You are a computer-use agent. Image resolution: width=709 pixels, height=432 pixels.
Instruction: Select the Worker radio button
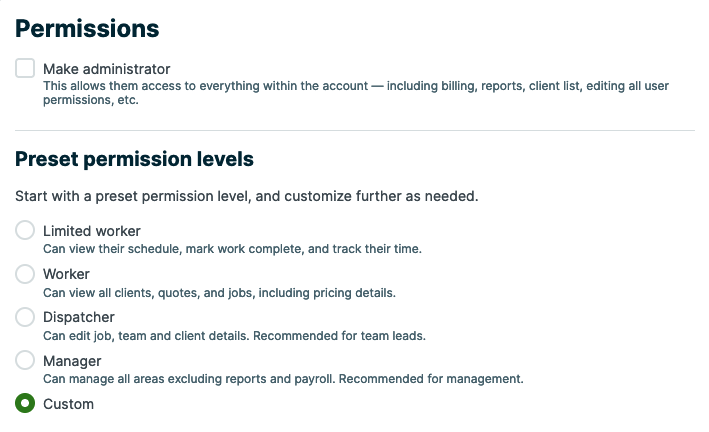click(x=25, y=274)
